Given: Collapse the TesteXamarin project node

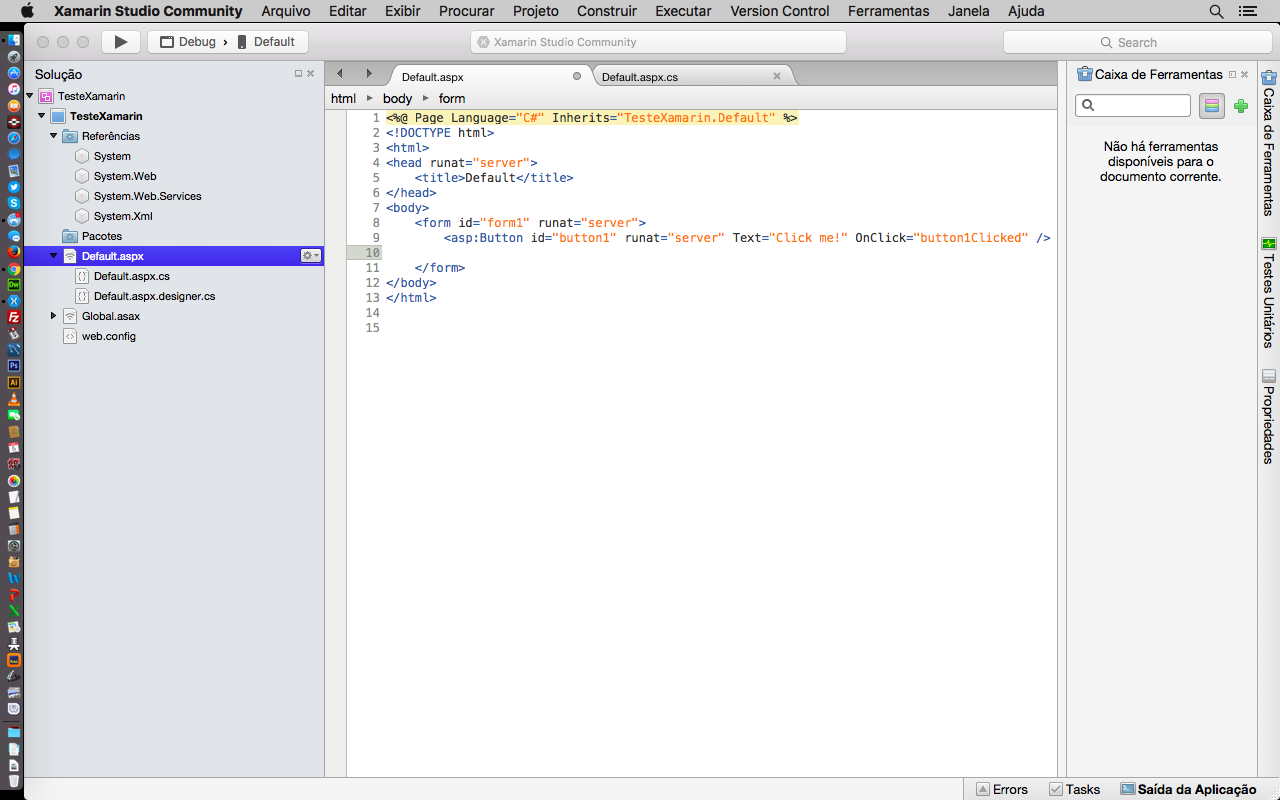Looking at the screenshot, I should click(42, 116).
